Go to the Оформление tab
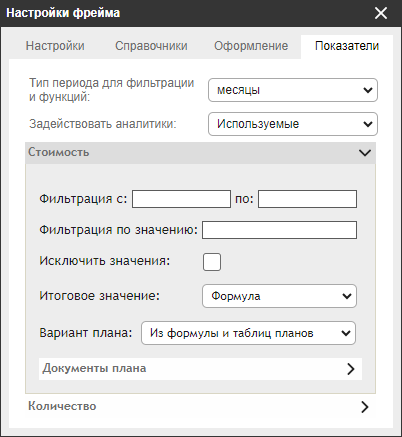Viewport: 402px width, 437px height. pyautogui.click(x=251, y=46)
